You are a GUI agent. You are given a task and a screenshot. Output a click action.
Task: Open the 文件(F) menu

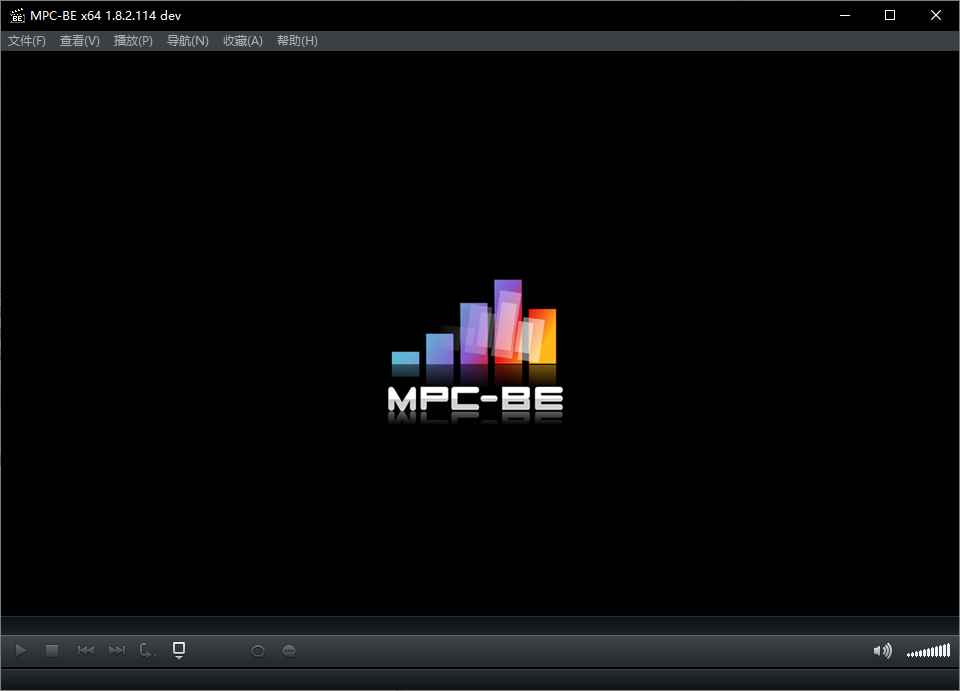(x=24, y=40)
